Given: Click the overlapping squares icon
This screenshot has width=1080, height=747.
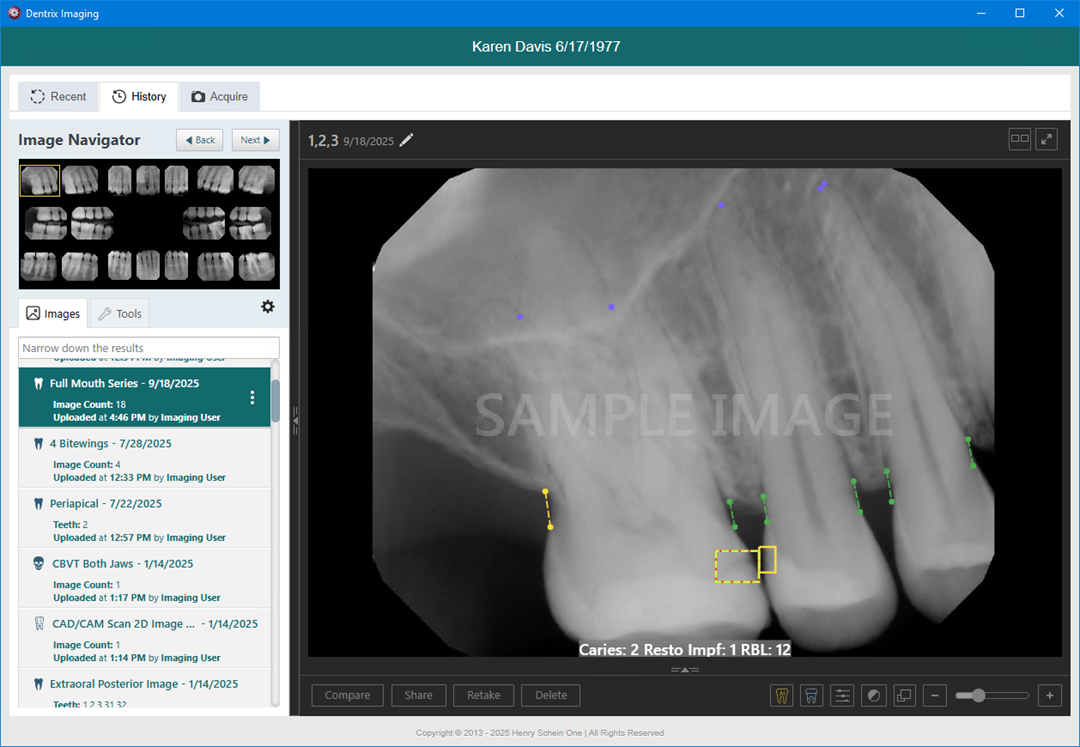Looking at the screenshot, I should coord(904,695).
